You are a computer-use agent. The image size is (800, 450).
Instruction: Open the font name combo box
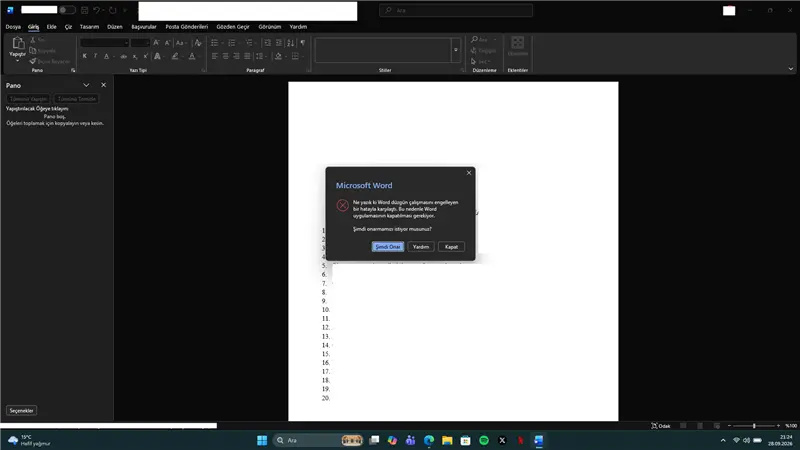[105, 43]
